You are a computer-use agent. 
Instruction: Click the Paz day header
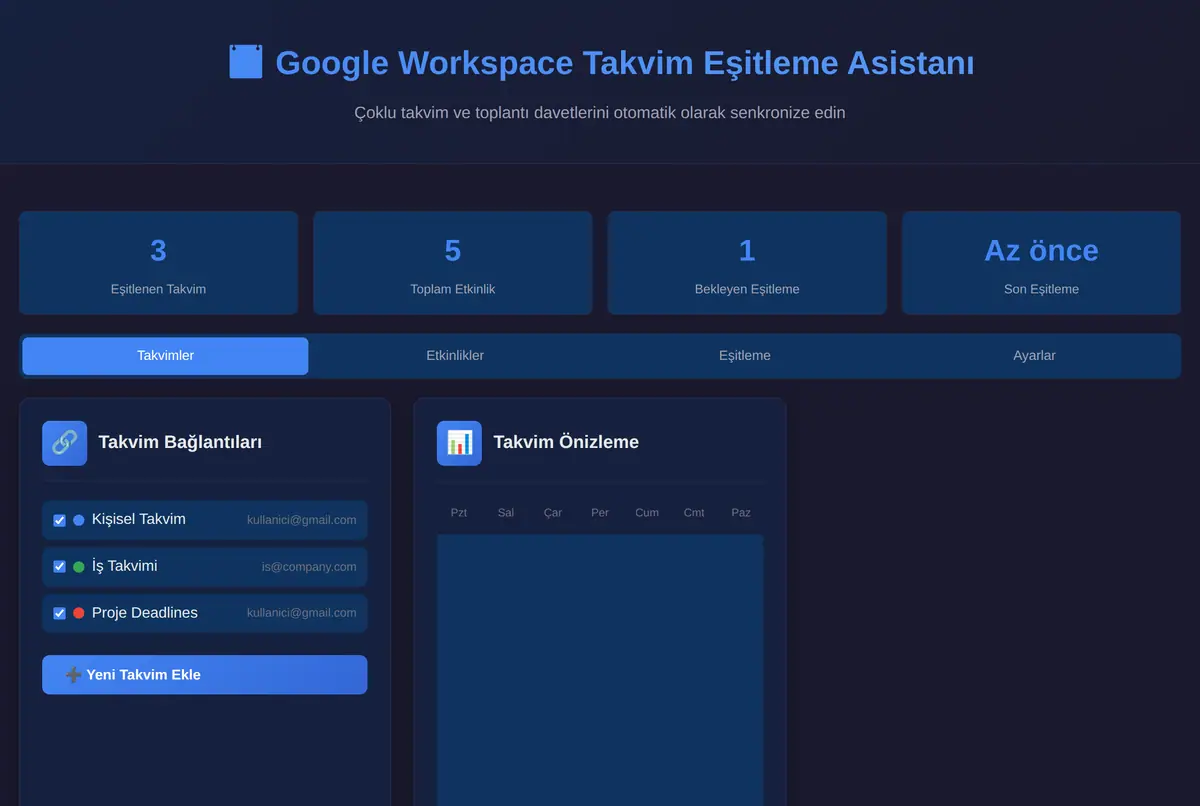tap(741, 513)
